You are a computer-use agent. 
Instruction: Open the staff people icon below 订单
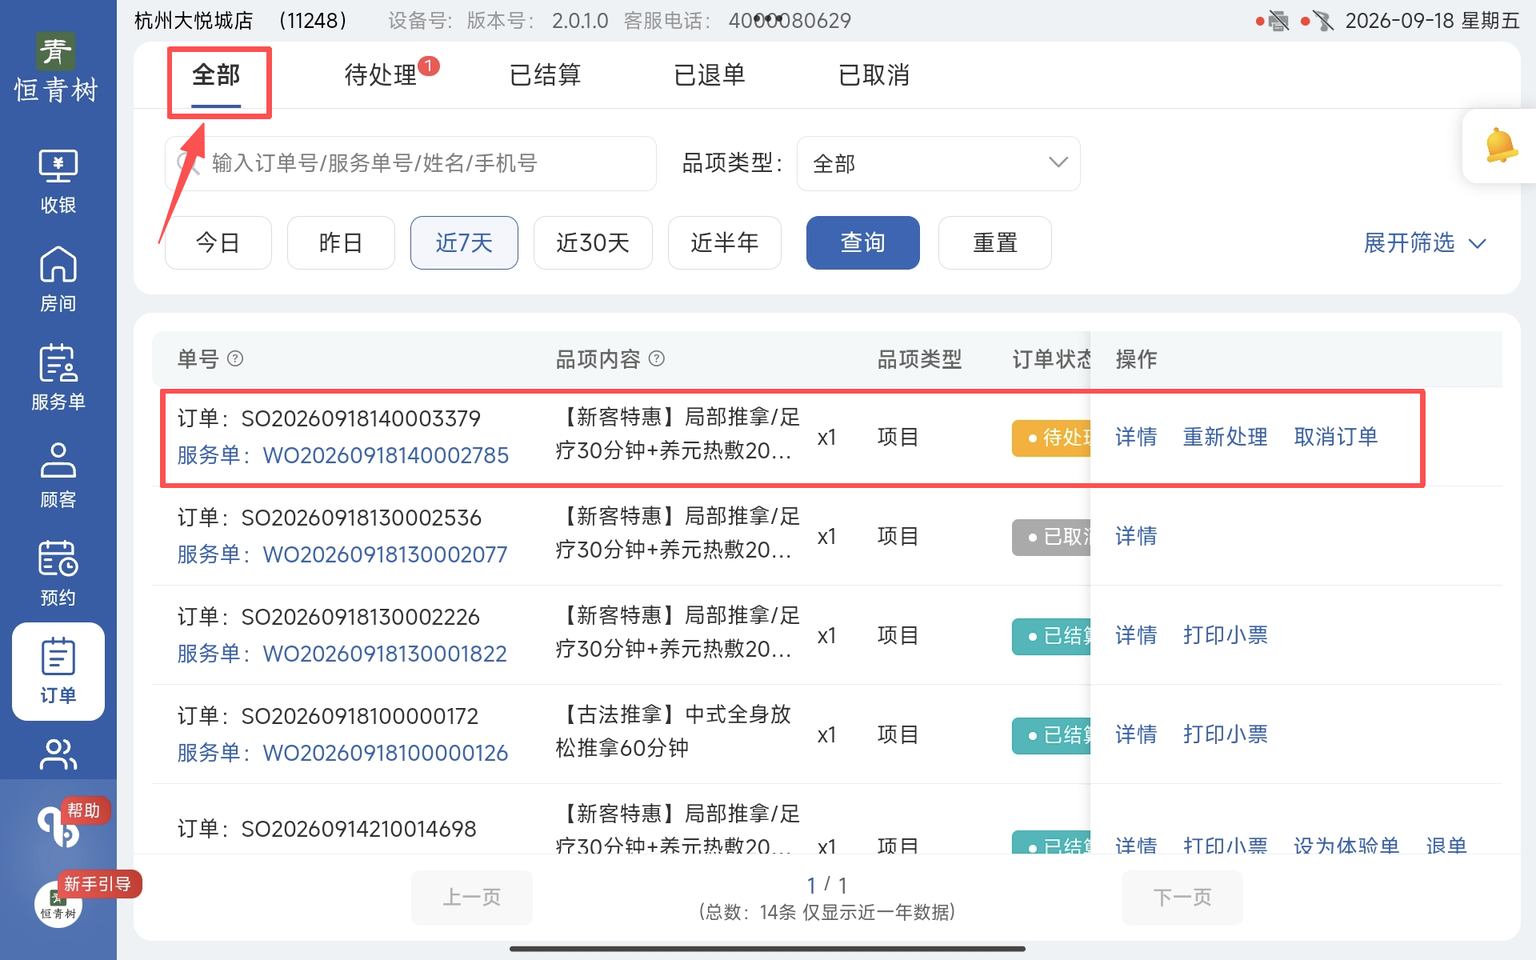pyautogui.click(x=58, y=754)
